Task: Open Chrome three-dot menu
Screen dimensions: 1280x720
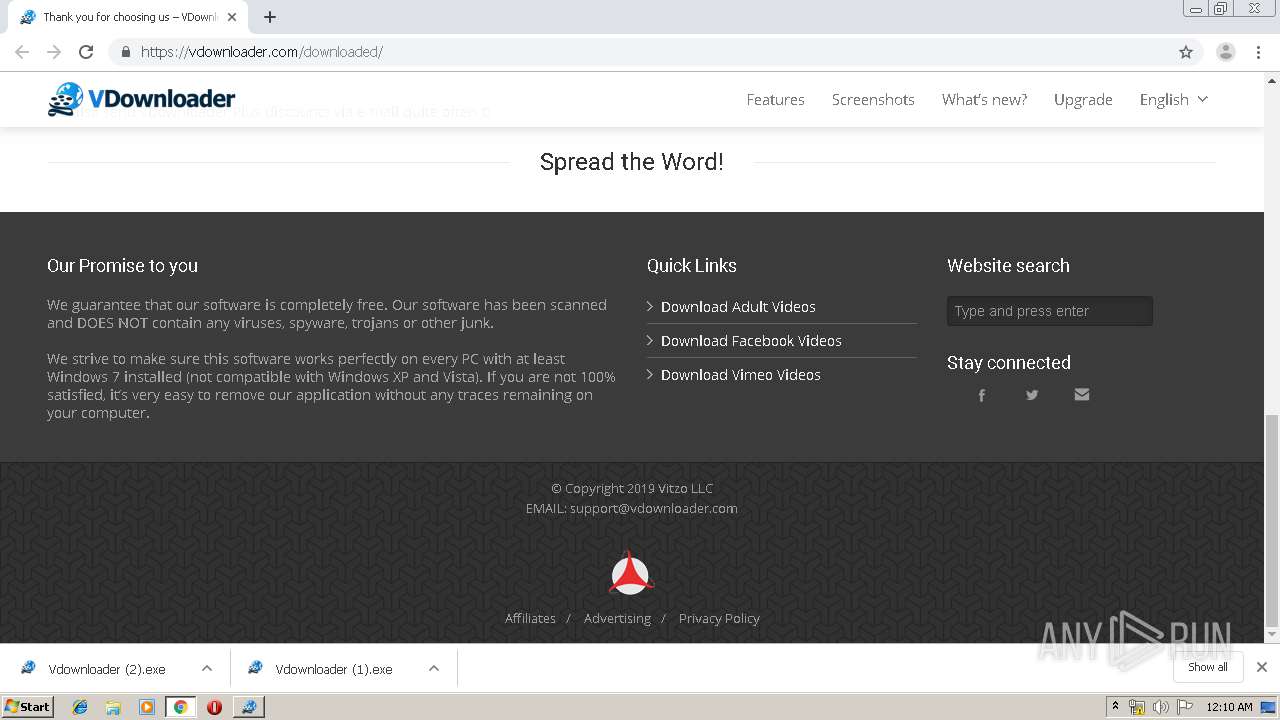Action: pos(1258,52)
